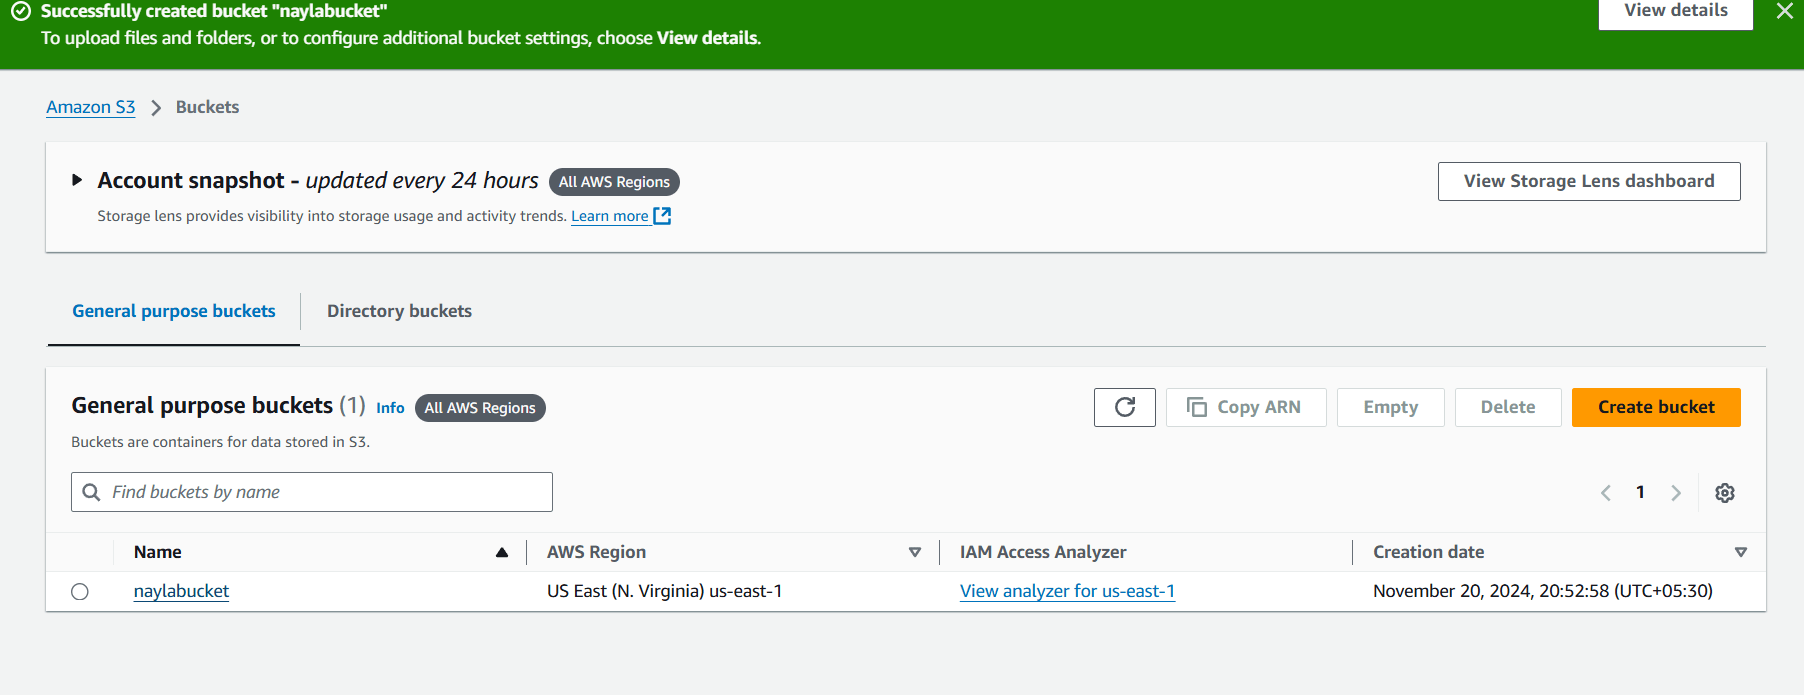Click the breadcrumb chevron separator
Image resolution: width=1804 pixels, height=695 pixels.
tap(156, 108)
